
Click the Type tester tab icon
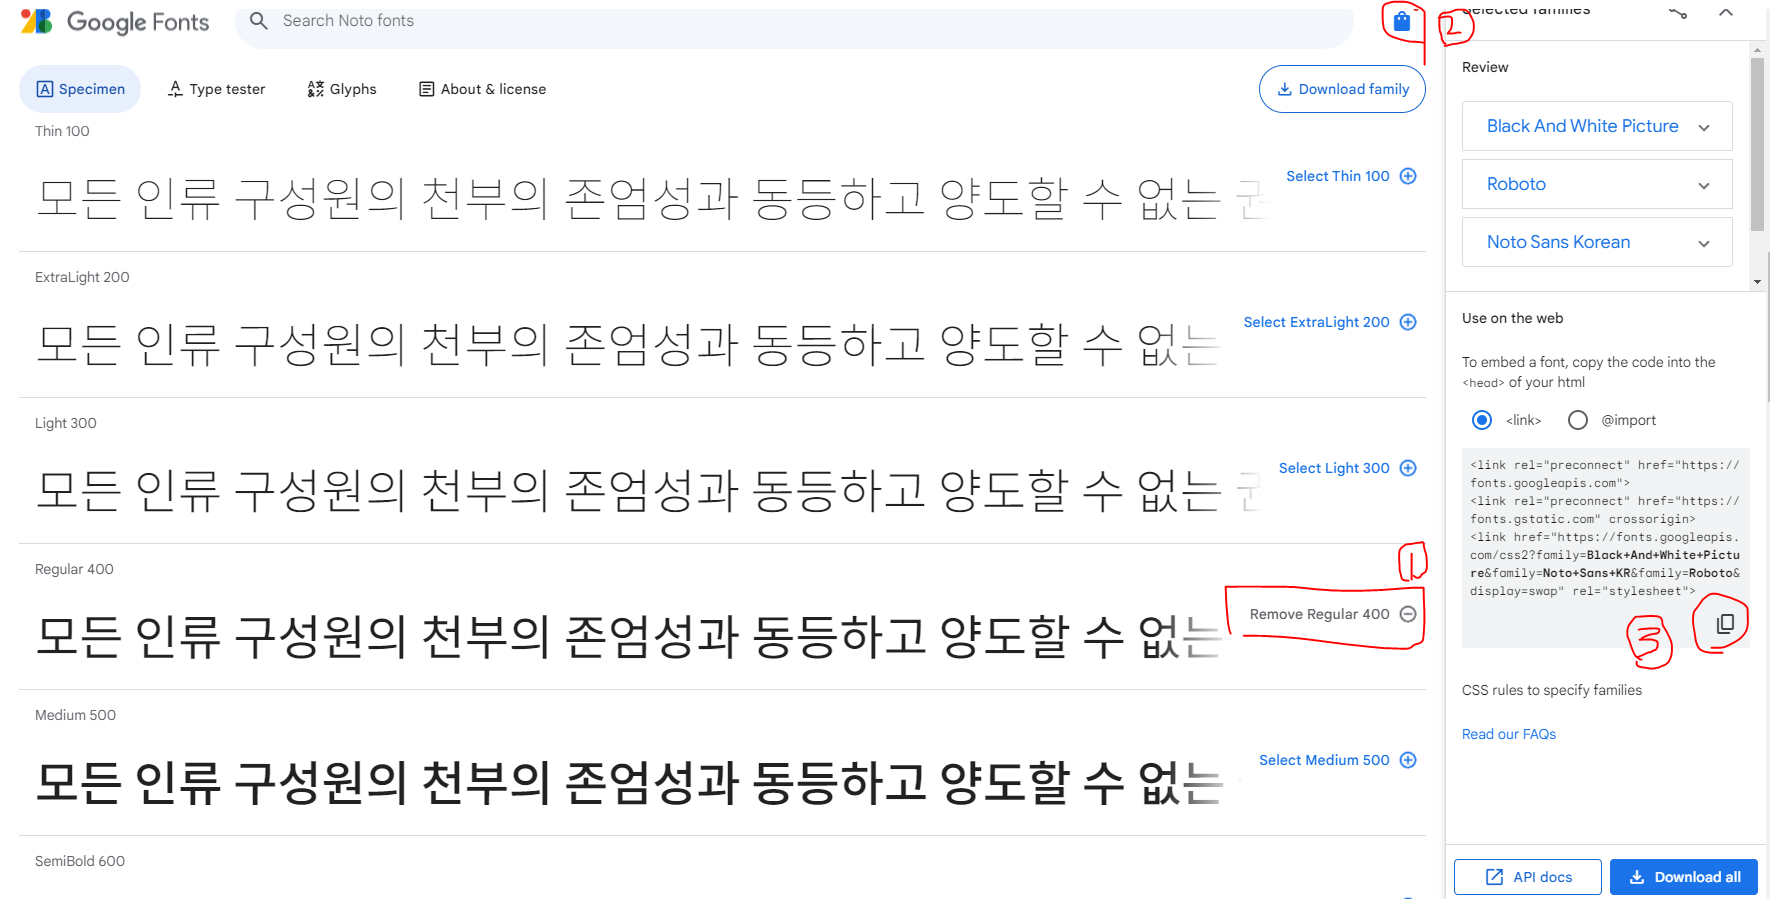click(175, 89)
